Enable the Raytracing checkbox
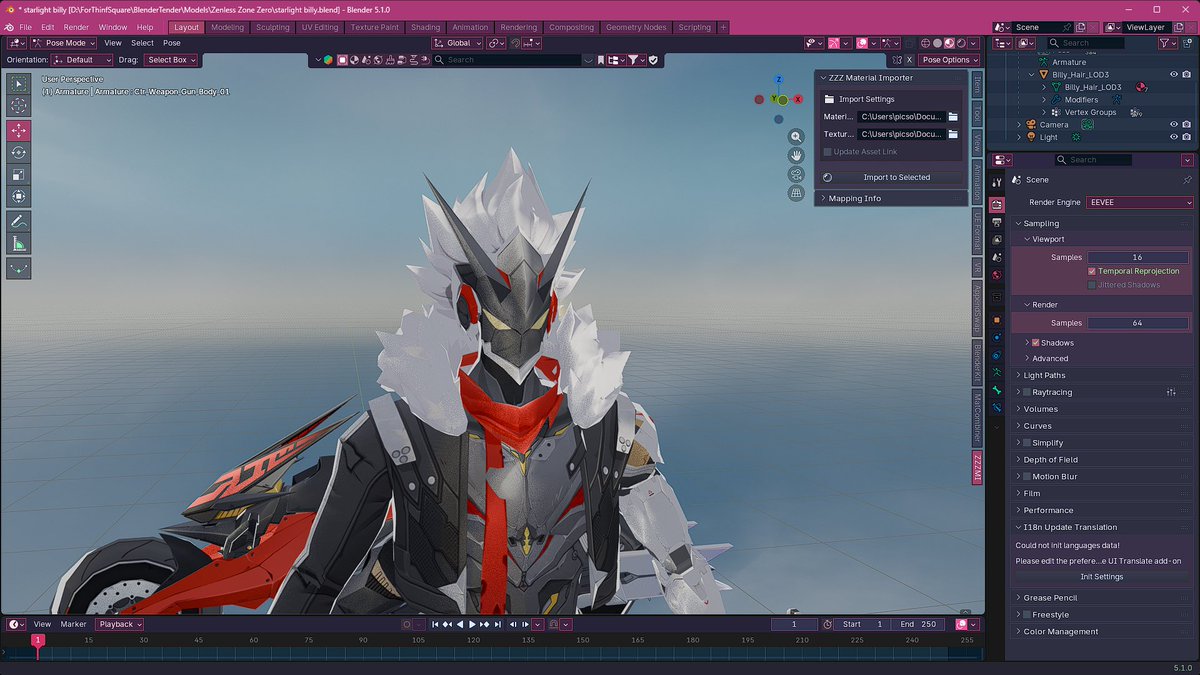 [x=1027, y=393]
